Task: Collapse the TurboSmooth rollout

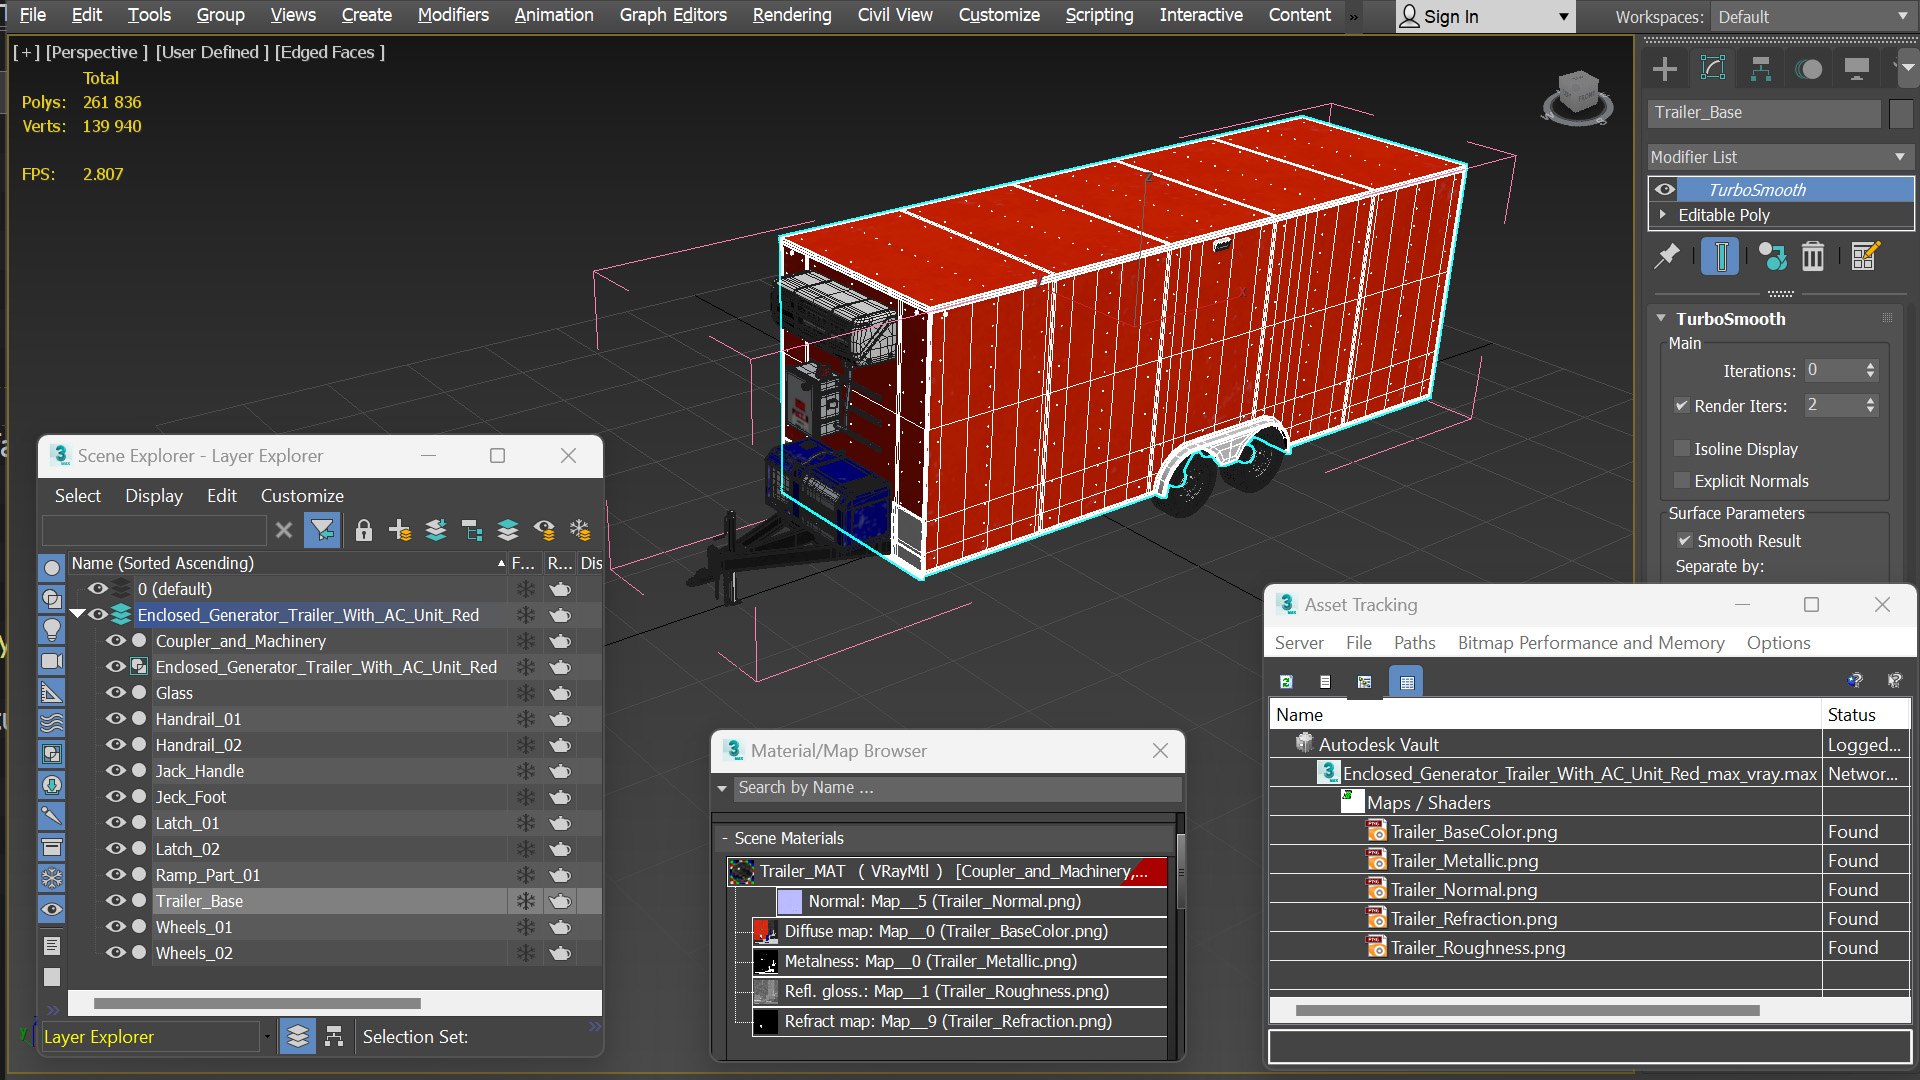Action: point(1661,318)
